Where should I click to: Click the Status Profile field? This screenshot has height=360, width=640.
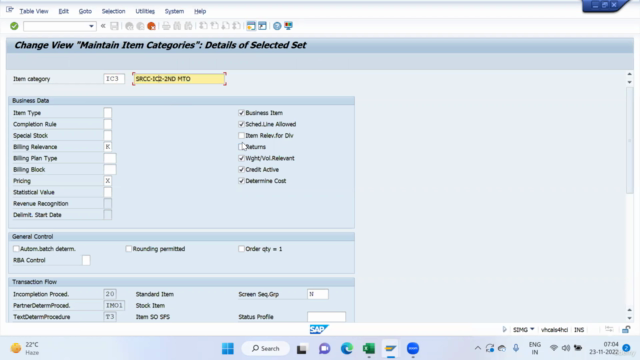[x=326, y=317]
